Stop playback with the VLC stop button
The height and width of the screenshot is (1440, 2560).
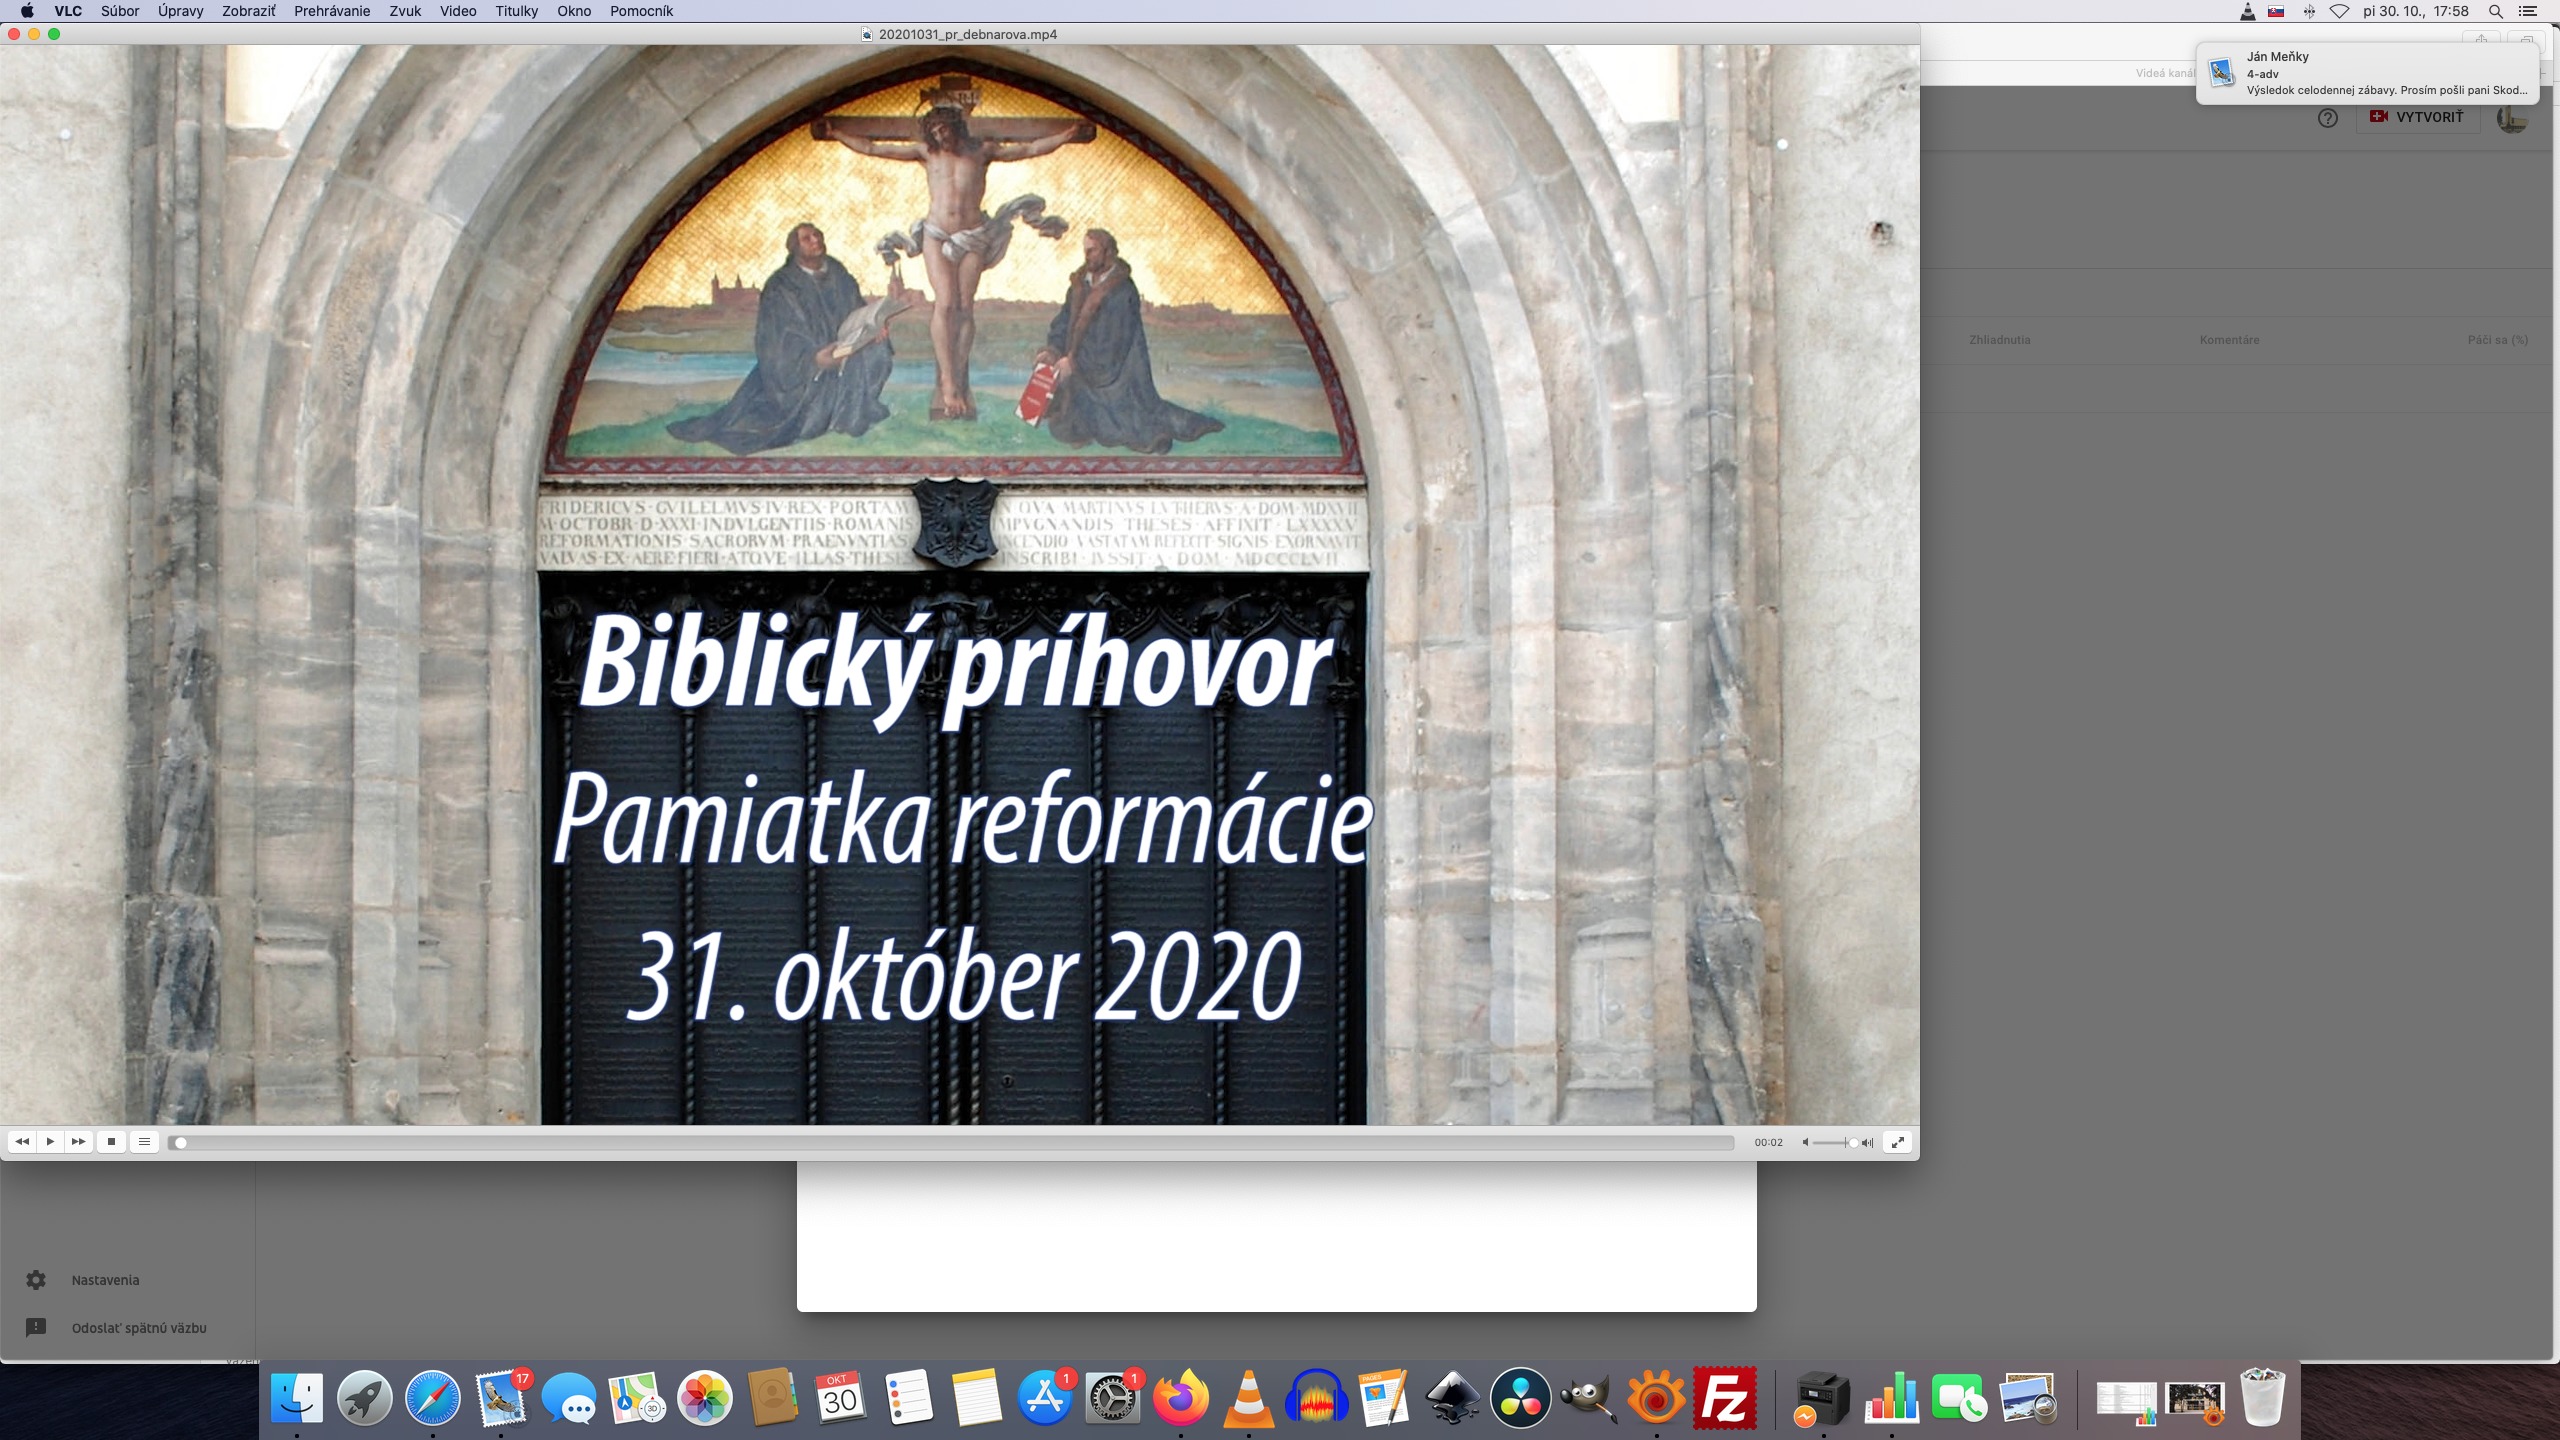[x=111, y=1141]
